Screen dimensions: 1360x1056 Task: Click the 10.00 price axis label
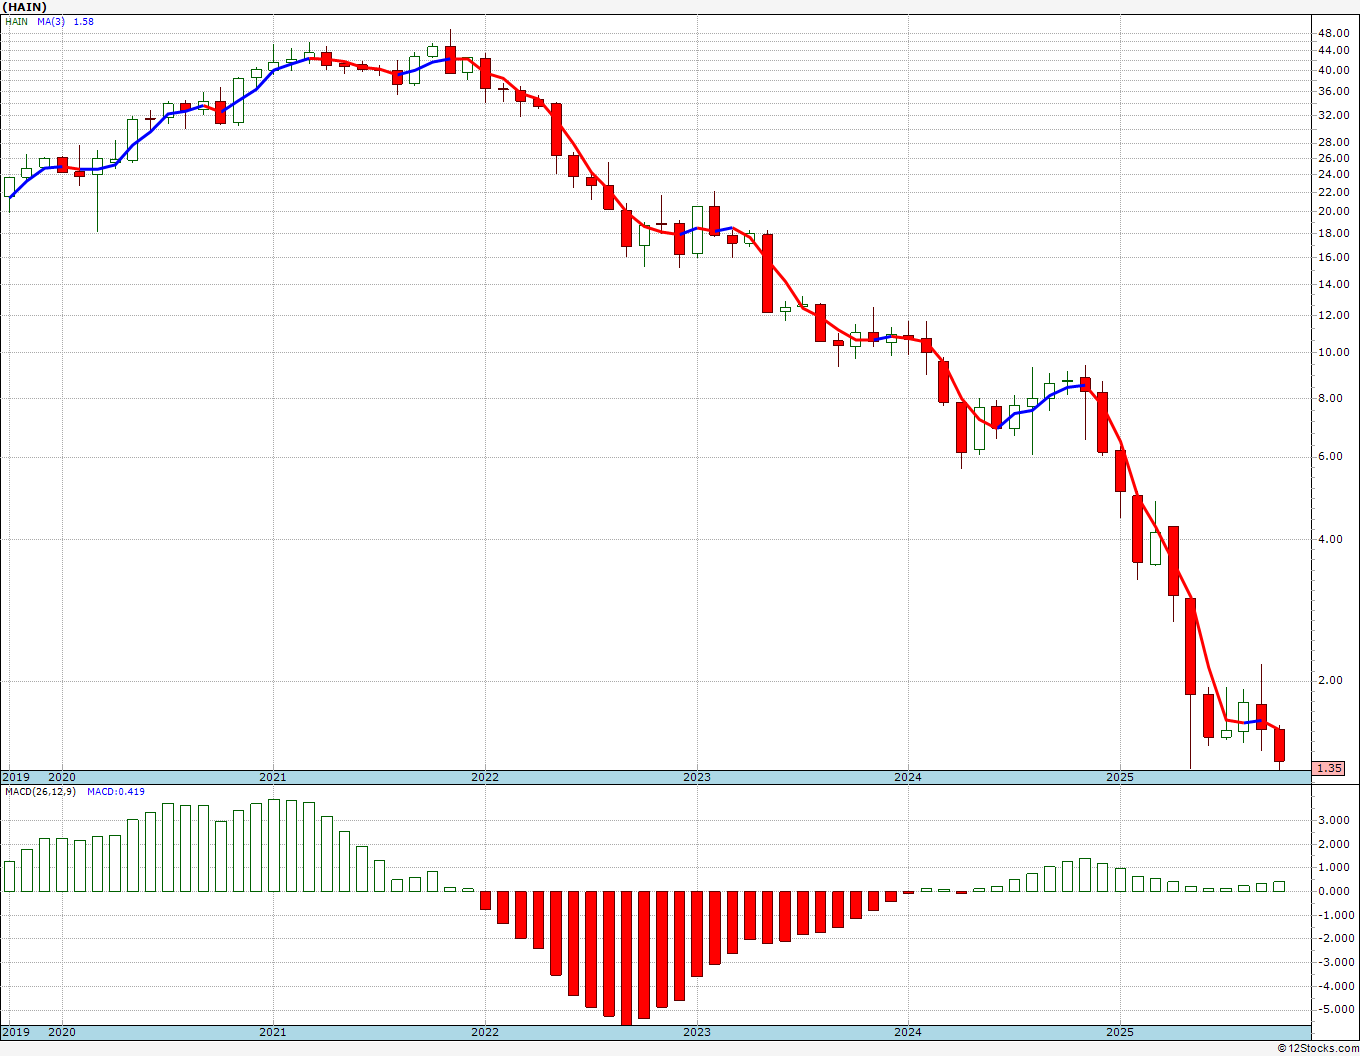[x=1332, y=352]
